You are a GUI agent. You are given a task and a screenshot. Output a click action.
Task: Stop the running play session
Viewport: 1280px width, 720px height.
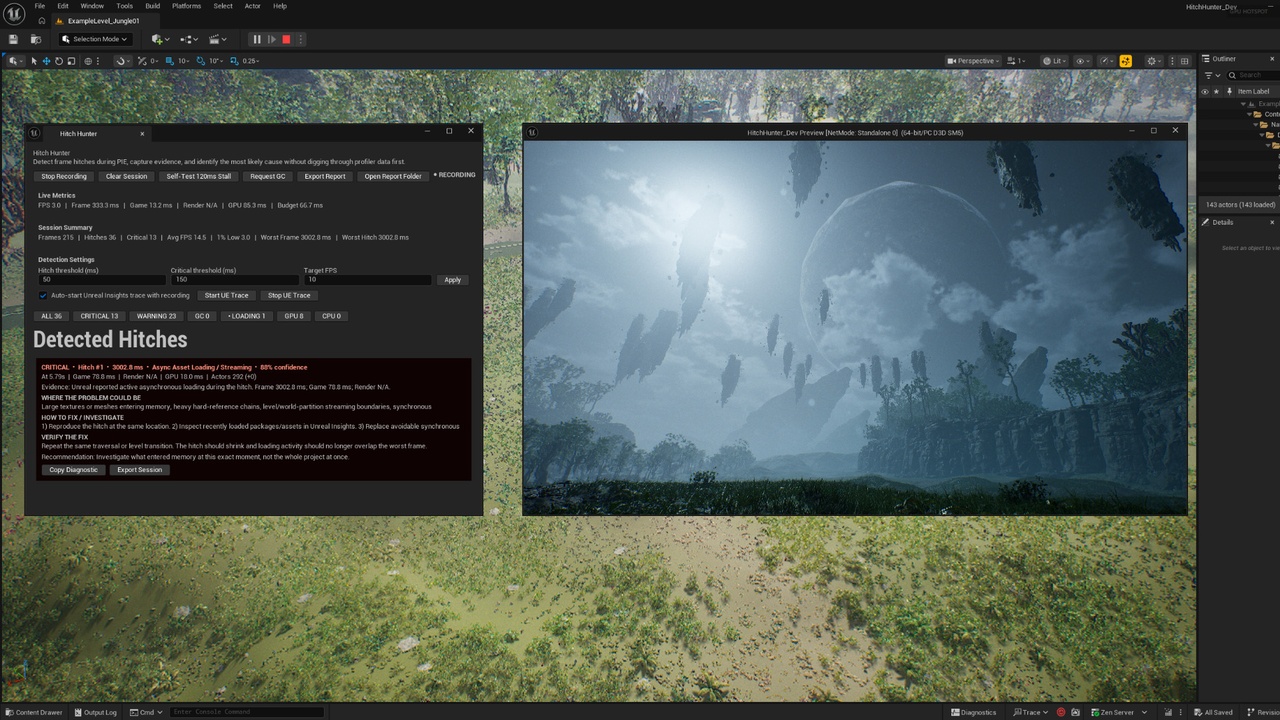[286, 39]
